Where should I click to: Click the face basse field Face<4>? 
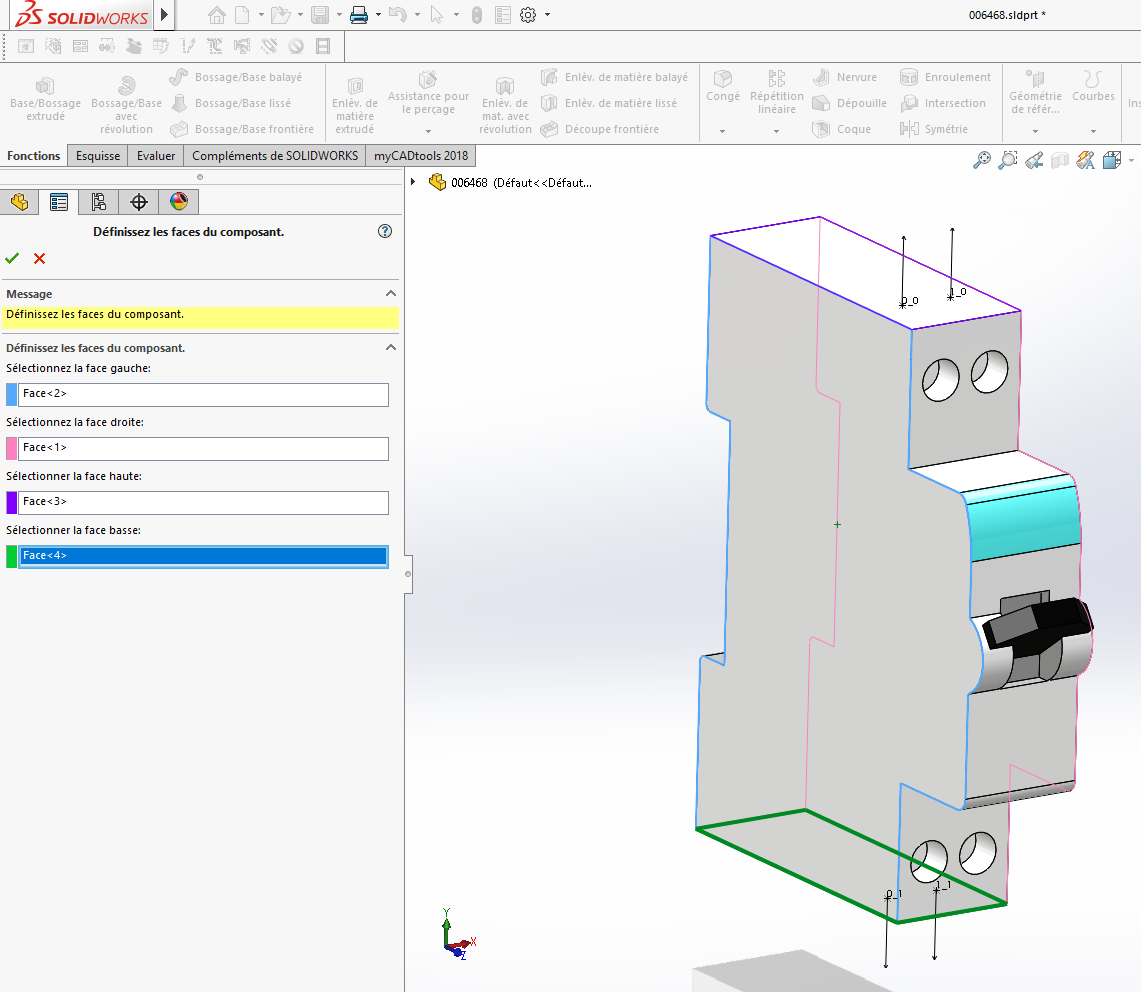pyautogui.click(x=203, y=556)
